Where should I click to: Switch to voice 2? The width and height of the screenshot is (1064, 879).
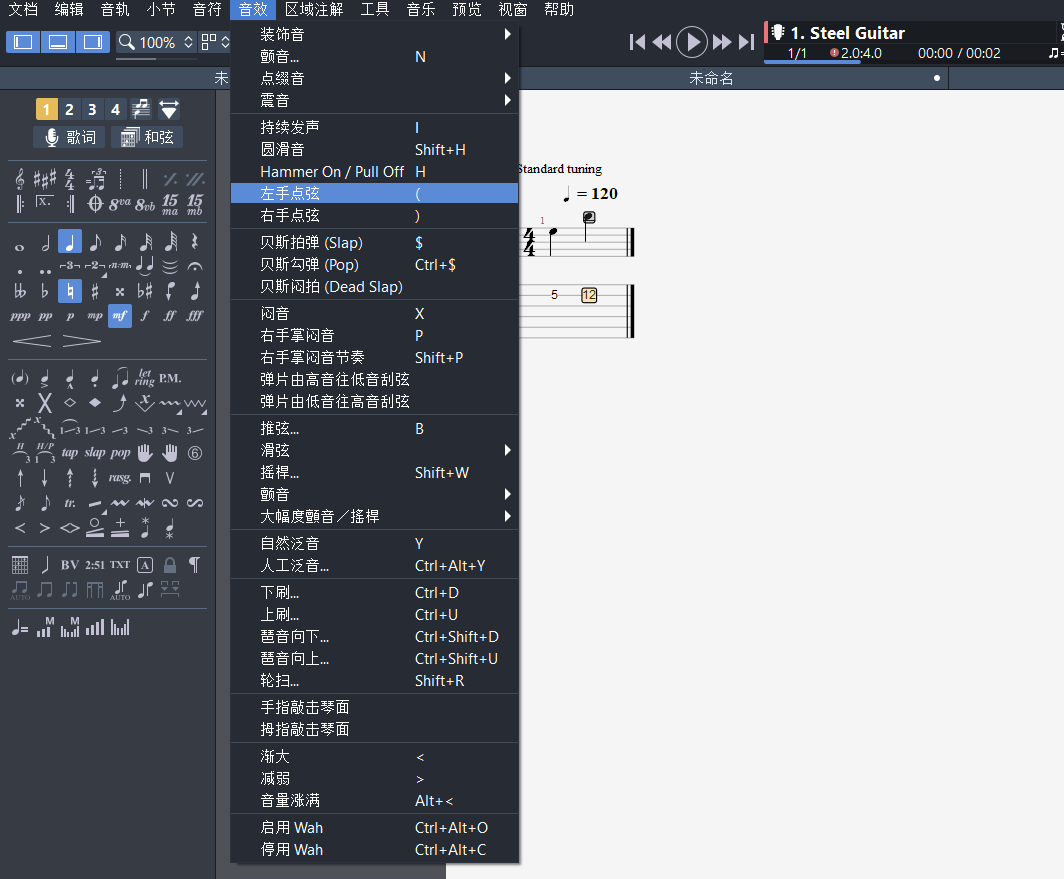69,109
